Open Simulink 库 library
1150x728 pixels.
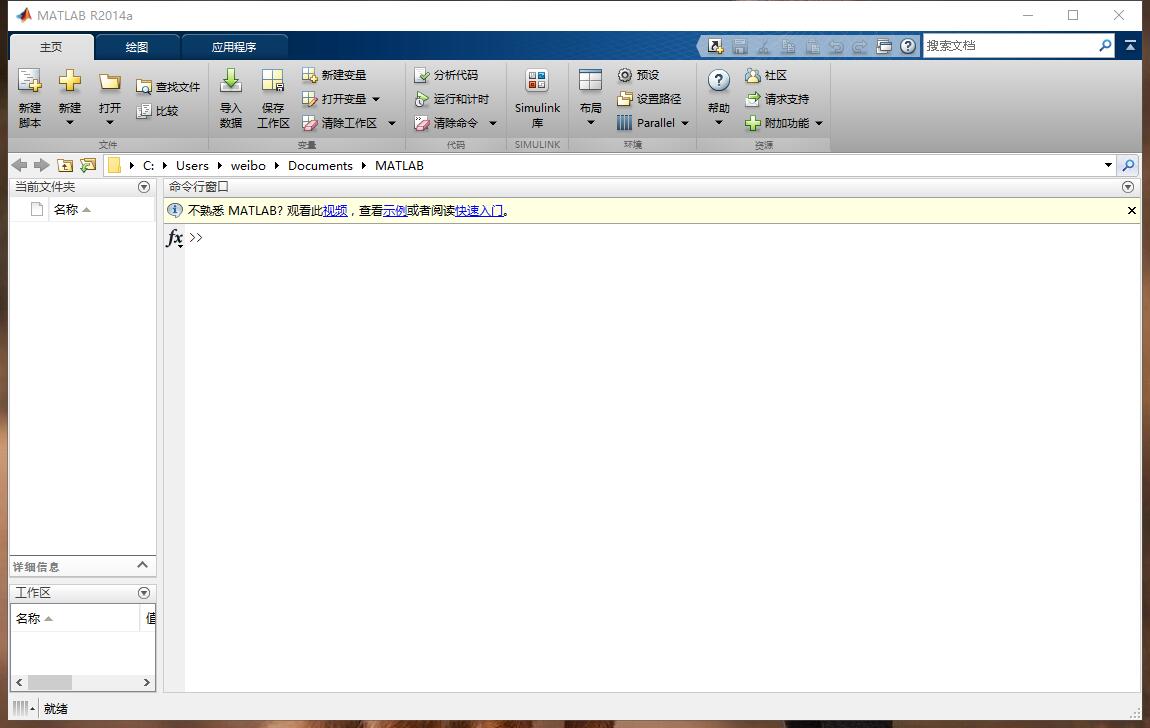pos(537,98)
